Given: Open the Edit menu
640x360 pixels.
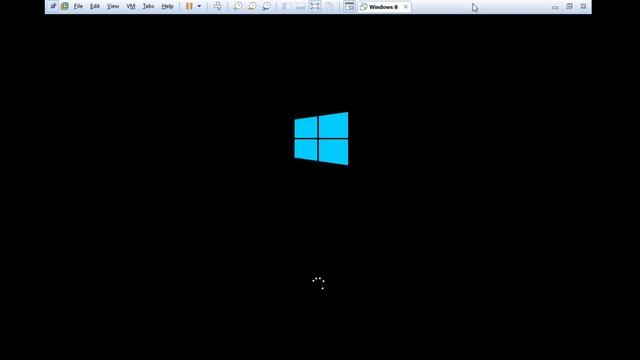Looking at the screenshot, I should click(95, 6).
